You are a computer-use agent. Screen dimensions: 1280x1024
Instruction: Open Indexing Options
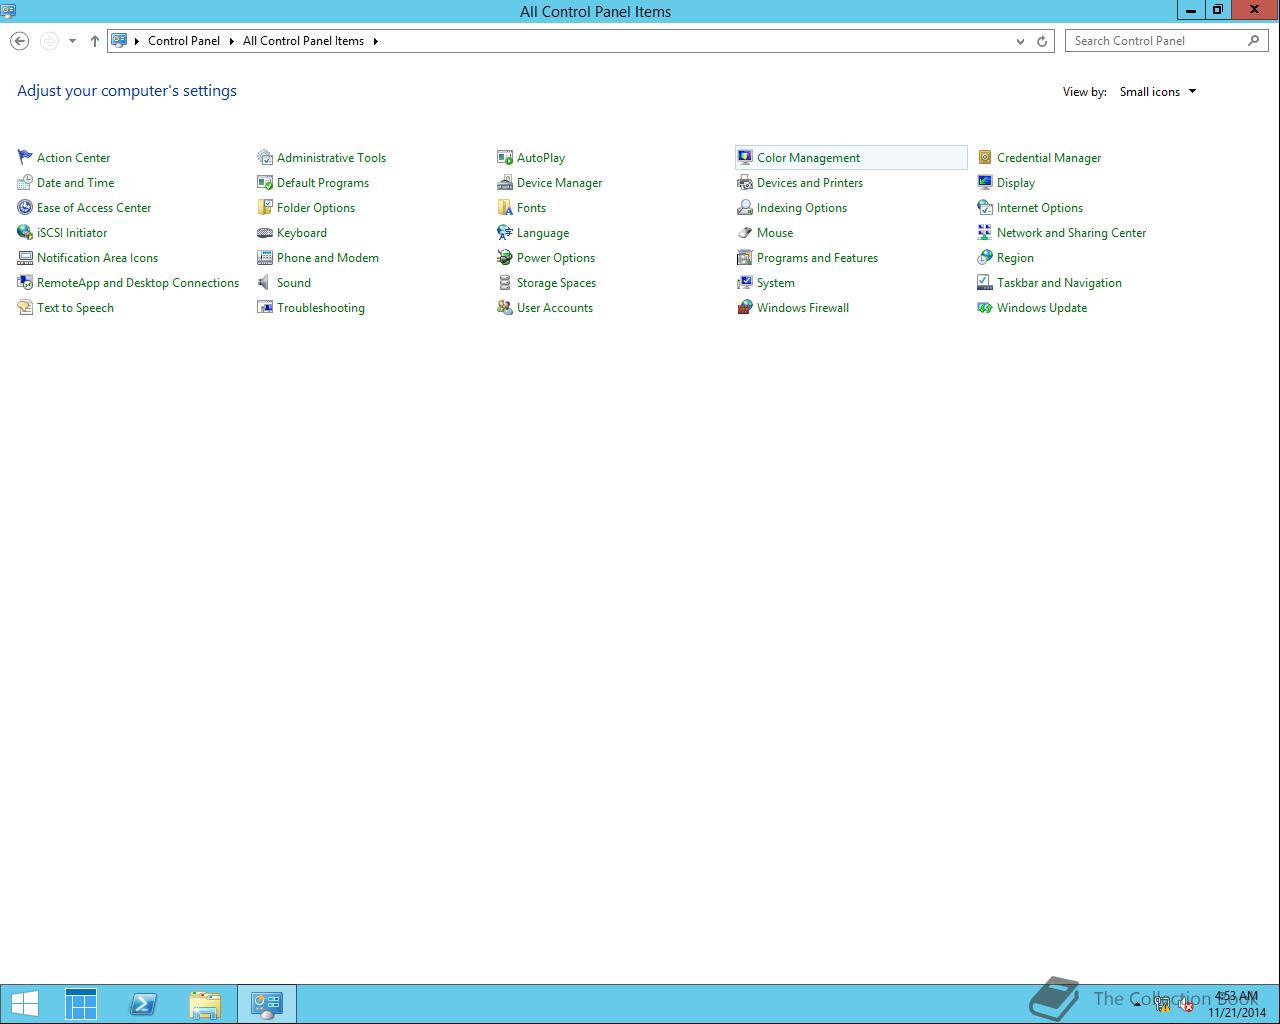tap(802, 208)
